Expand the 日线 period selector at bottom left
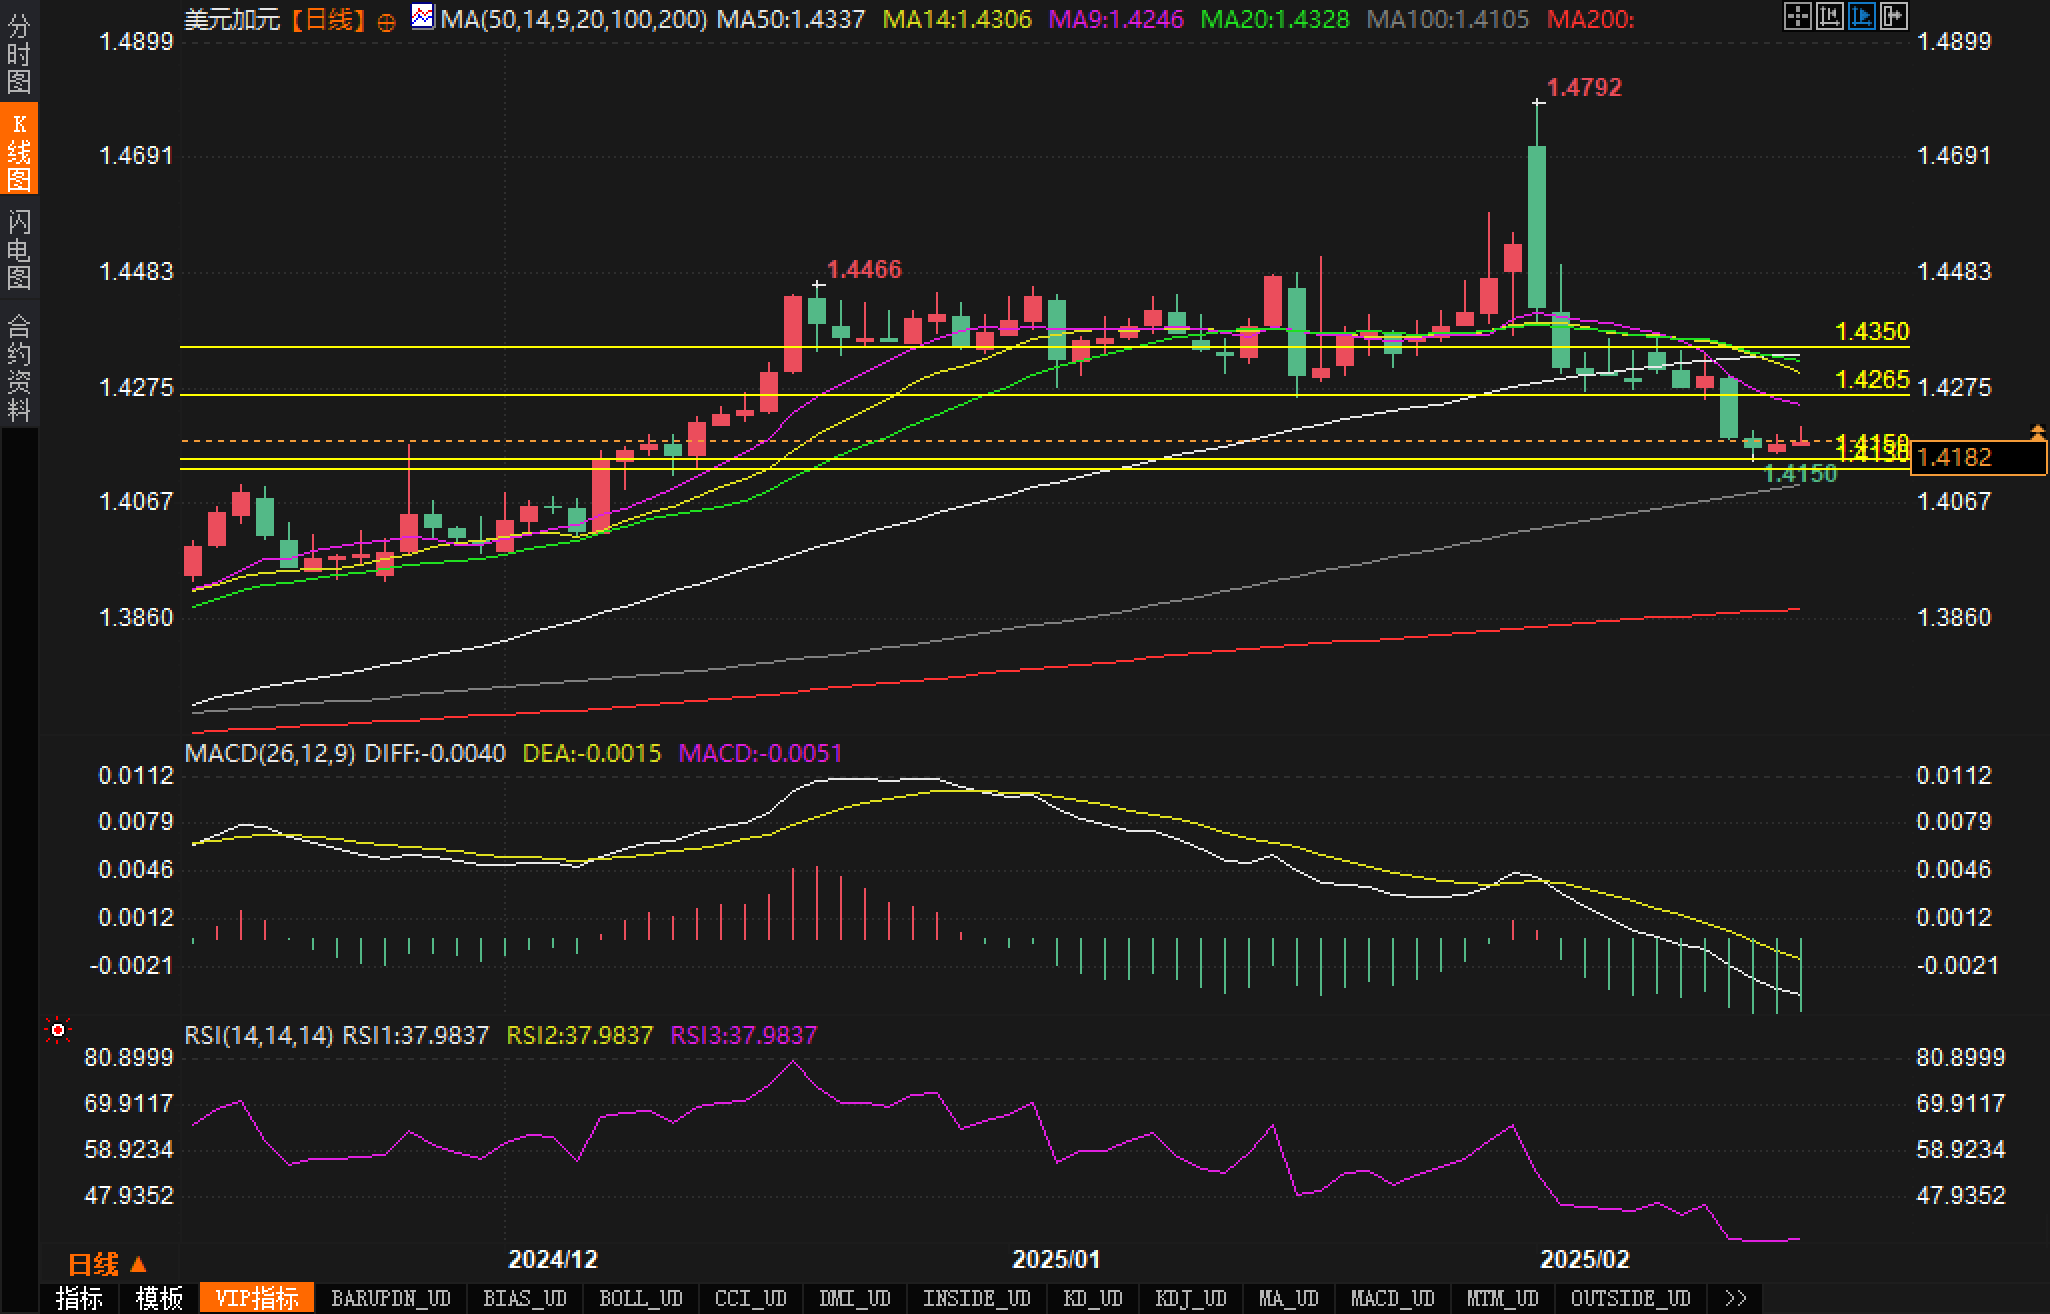 [x=108, y=1264]
